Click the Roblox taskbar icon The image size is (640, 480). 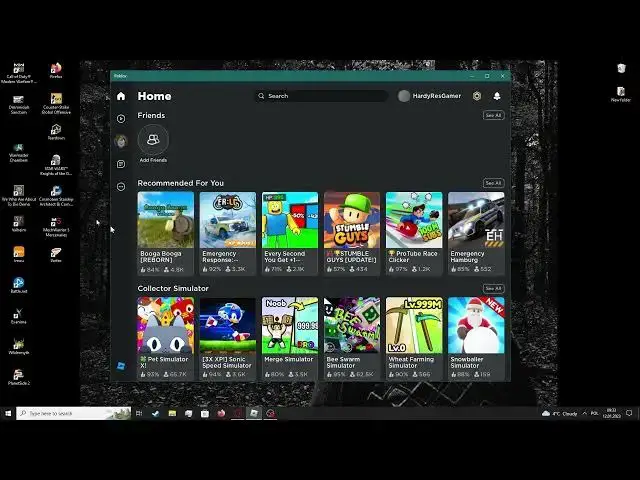[254, 413]
